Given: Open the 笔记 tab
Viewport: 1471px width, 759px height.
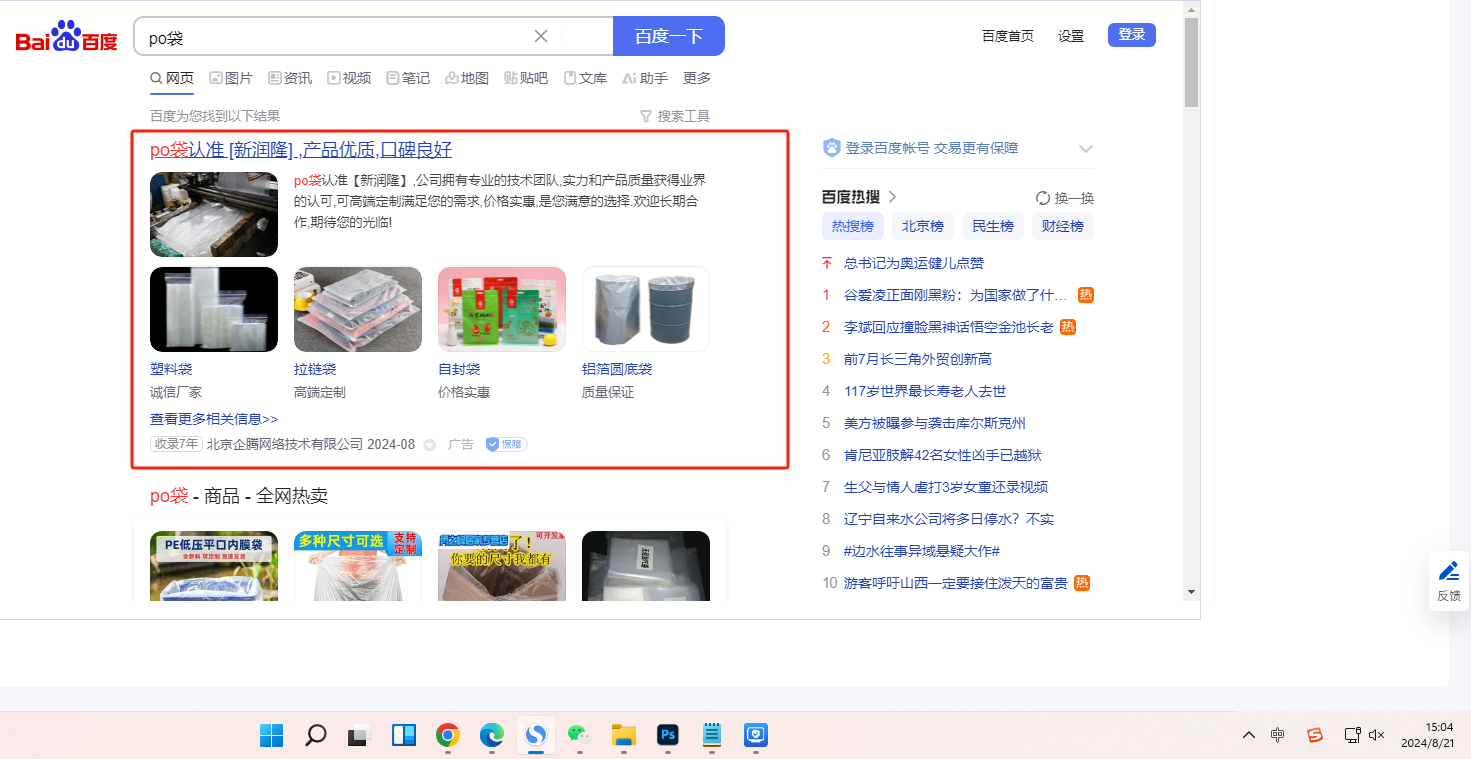Looking at the screenshot, I should [x=408, y=78].
